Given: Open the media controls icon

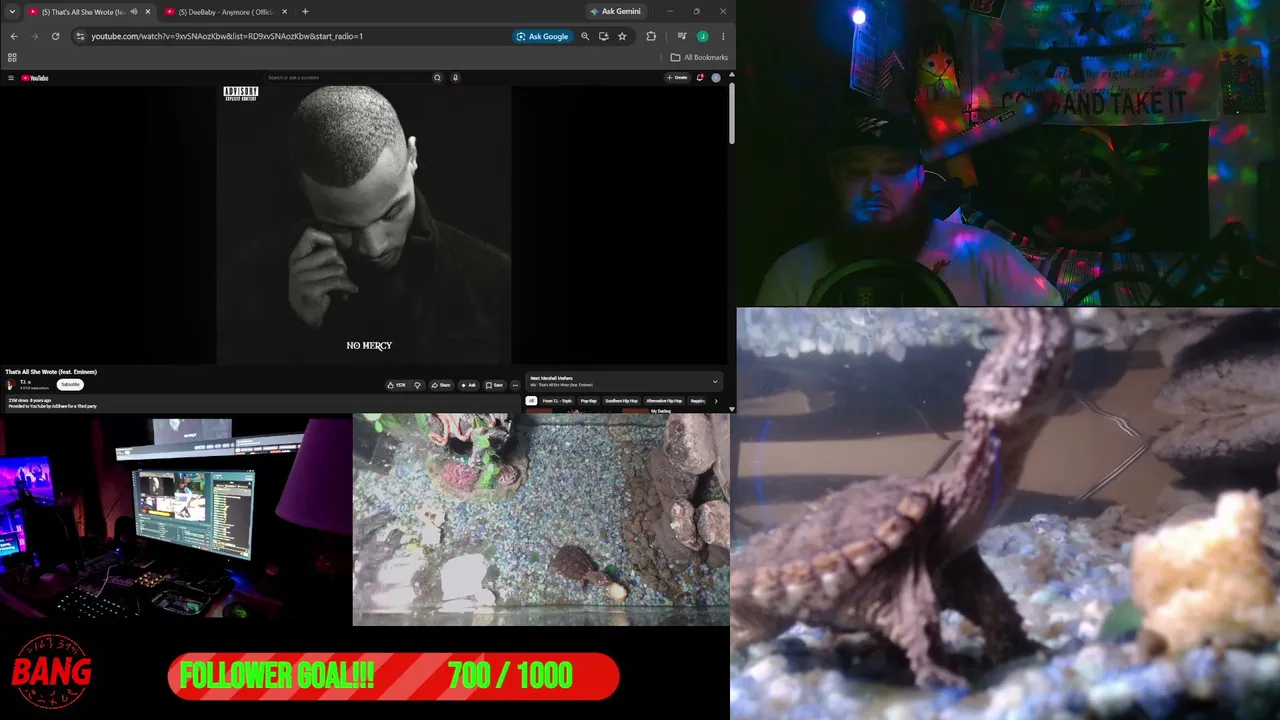Looking at the screenshot, I should point(684,36).
